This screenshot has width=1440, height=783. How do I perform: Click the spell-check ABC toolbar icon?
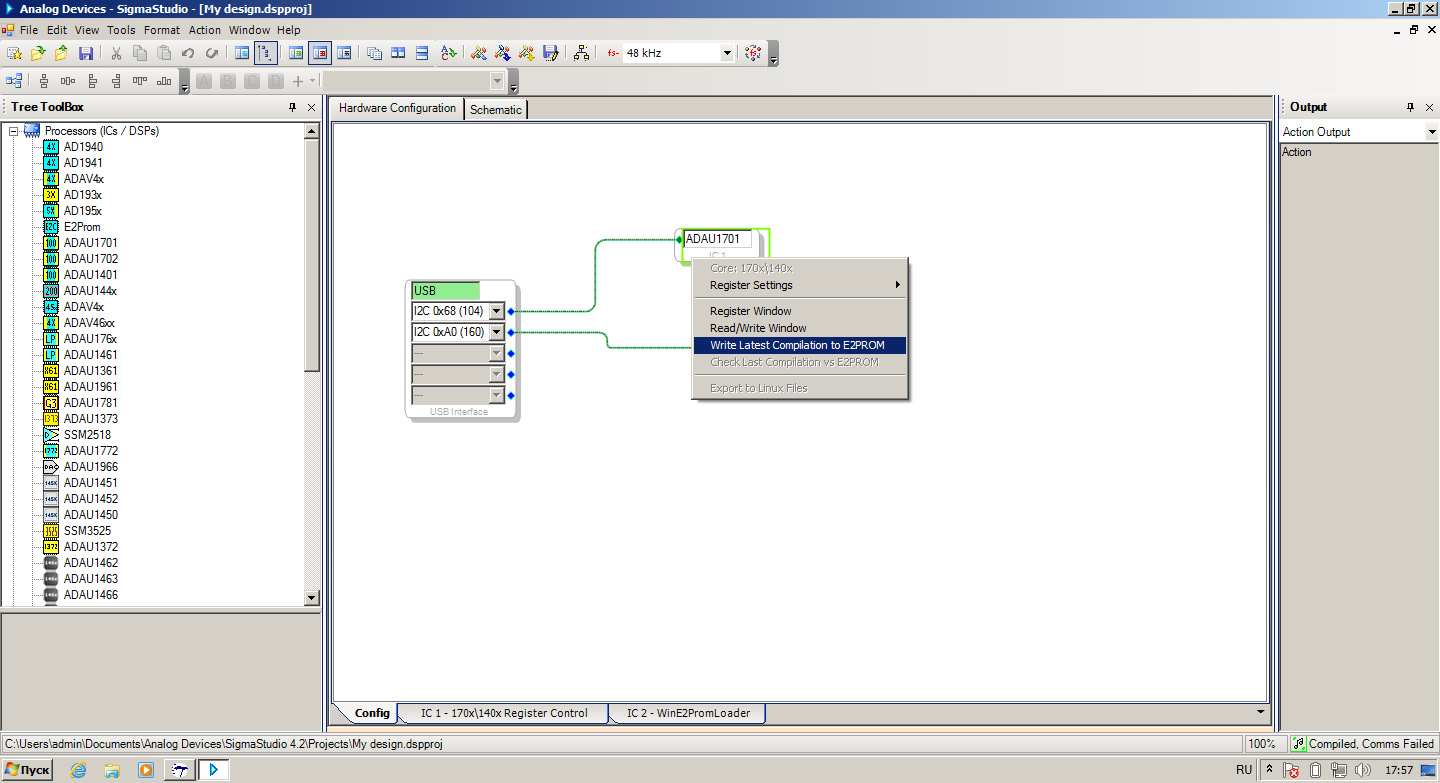point(449,53)
